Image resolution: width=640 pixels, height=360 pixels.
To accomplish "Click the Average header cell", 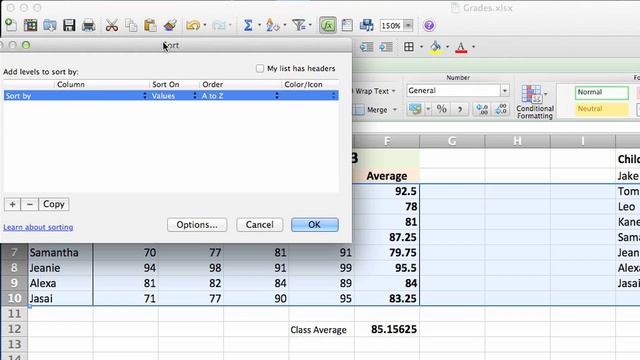I will tap(387, 176).
